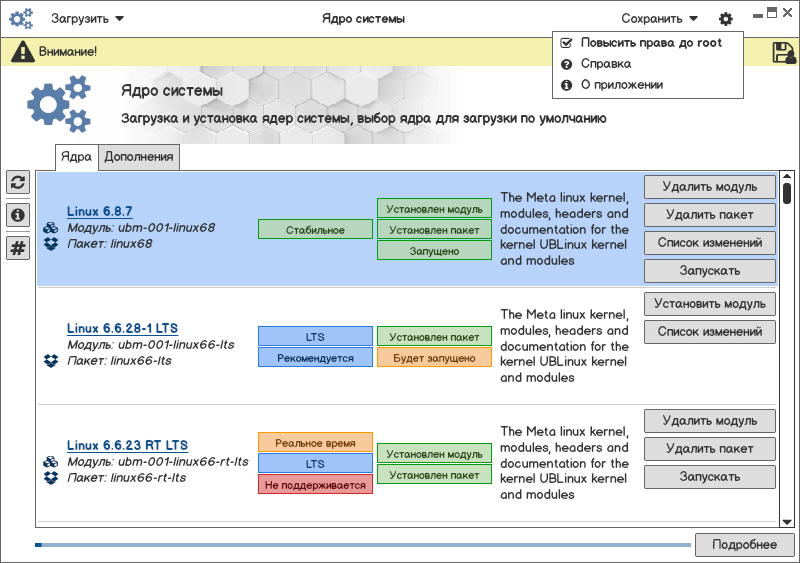Click module icon next to ubm-001-linux66-rt-lts
800x563 pixels.
pyautogui.click(x=51, y=462)
